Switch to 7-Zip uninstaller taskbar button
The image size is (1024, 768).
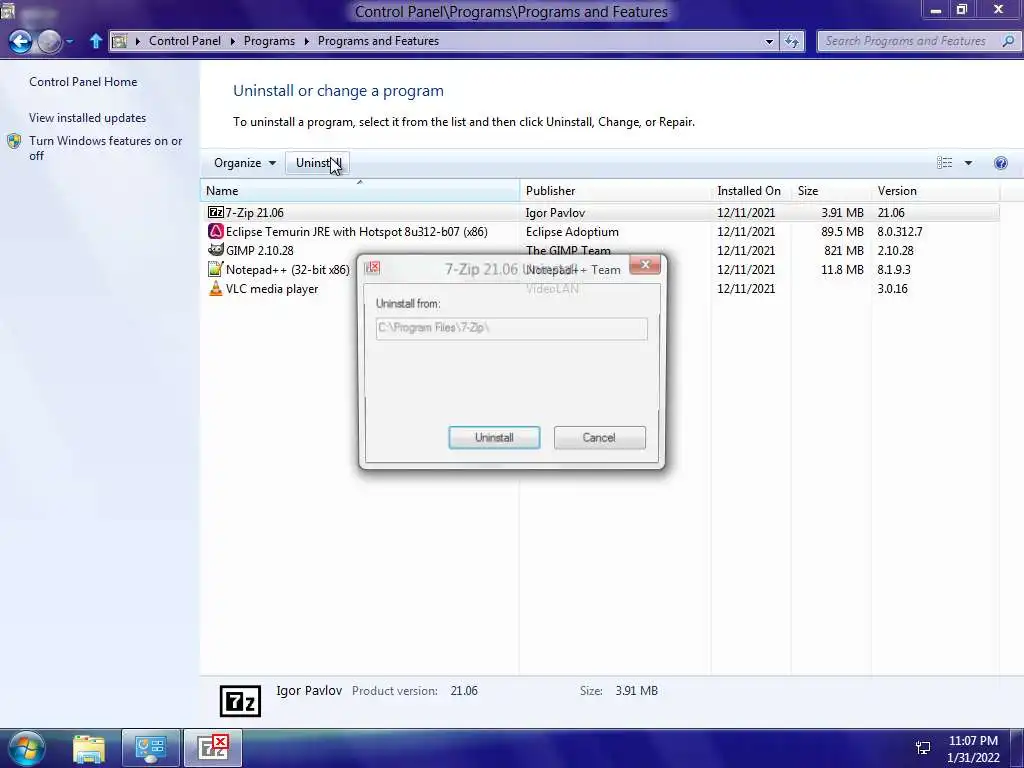pyautogui.click(x=213, y=748)
